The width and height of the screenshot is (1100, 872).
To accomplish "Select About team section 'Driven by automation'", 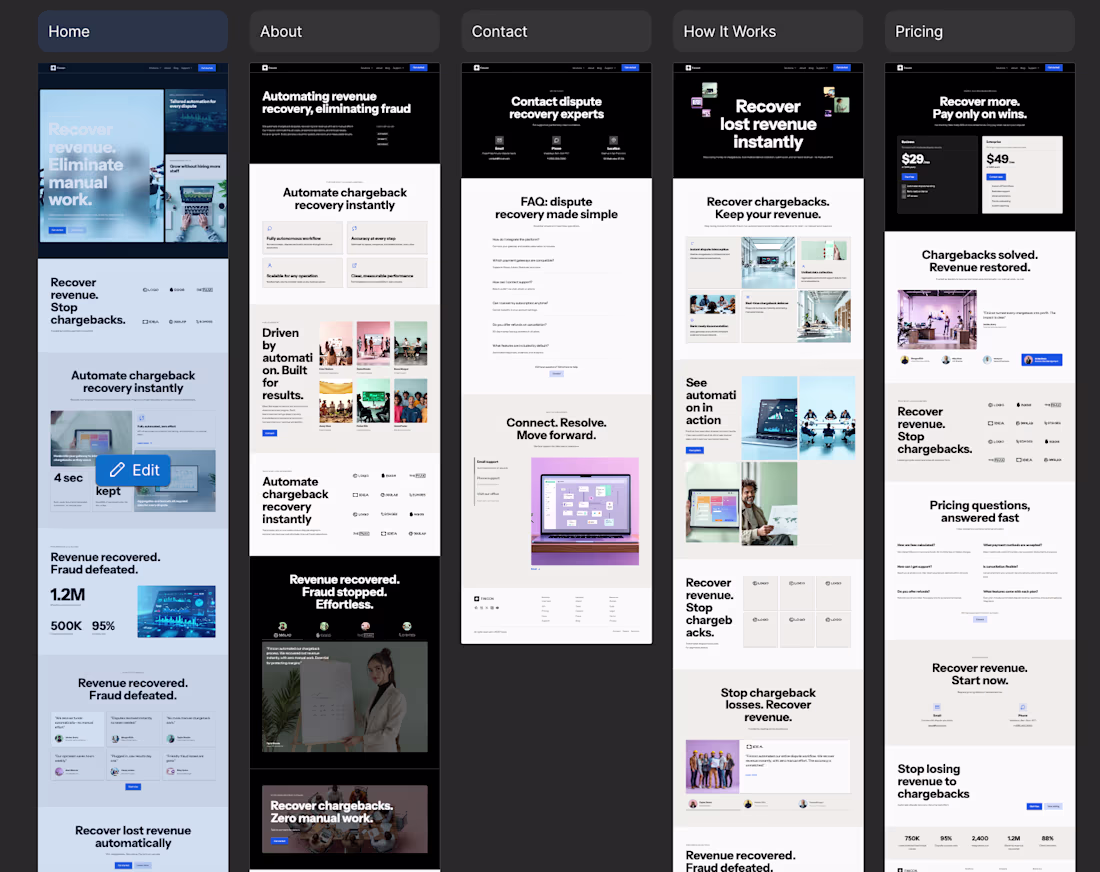I will [x=344, y=379].
